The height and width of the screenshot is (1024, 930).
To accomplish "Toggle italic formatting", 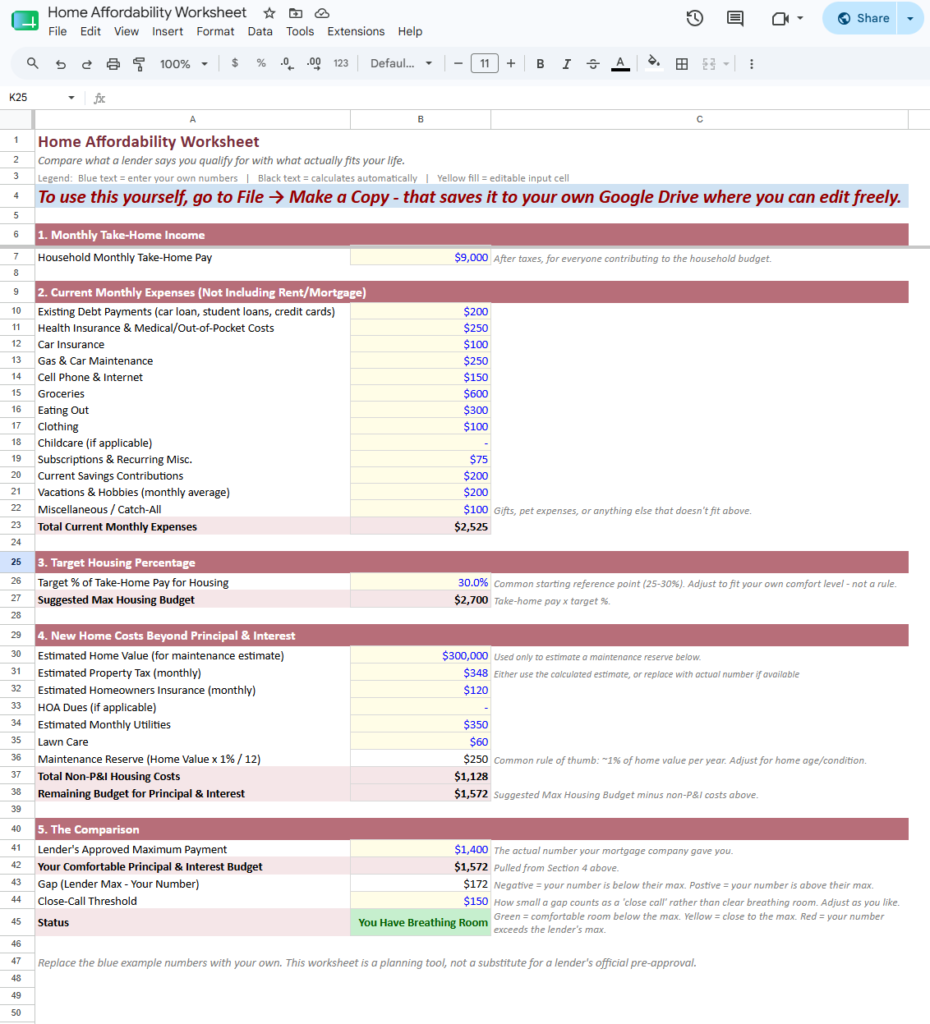I will 566,64.
